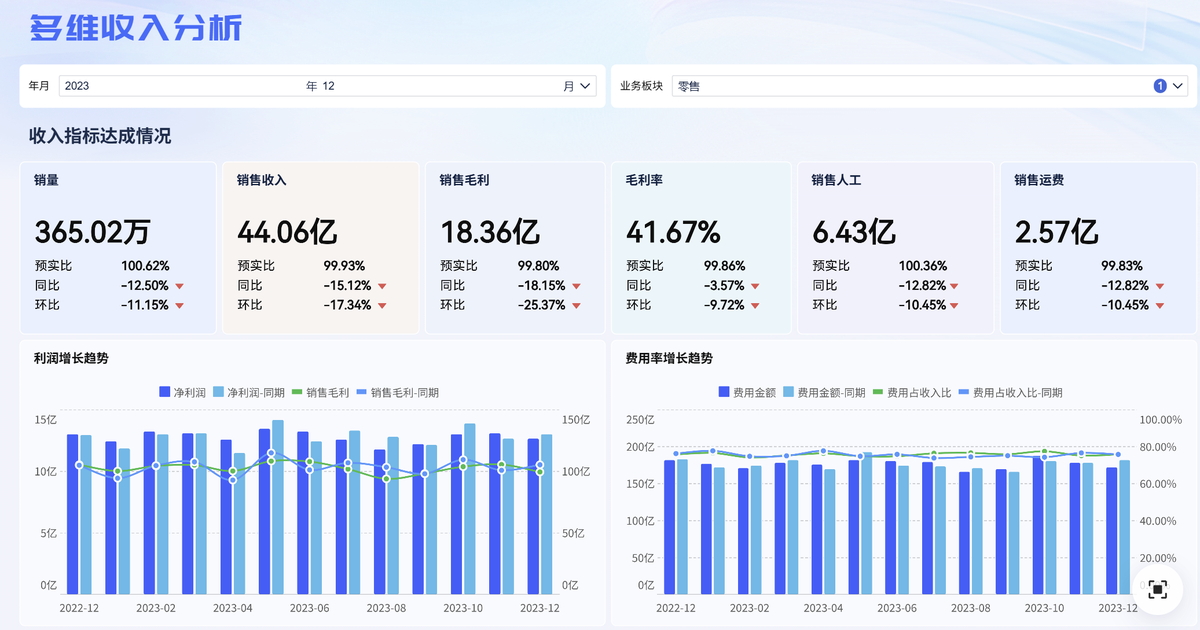Click the 2023-06 axis label in profit chart

tap(309, 607)
